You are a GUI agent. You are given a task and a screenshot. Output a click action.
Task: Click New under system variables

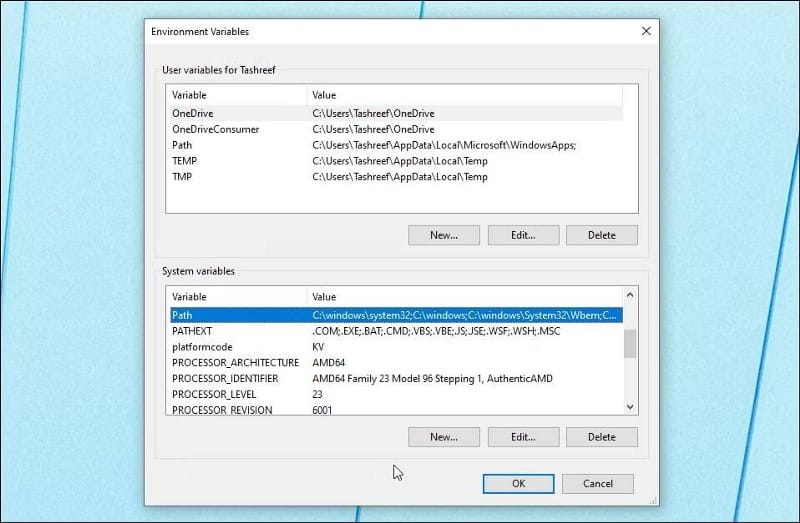click(x=444, y=437)
